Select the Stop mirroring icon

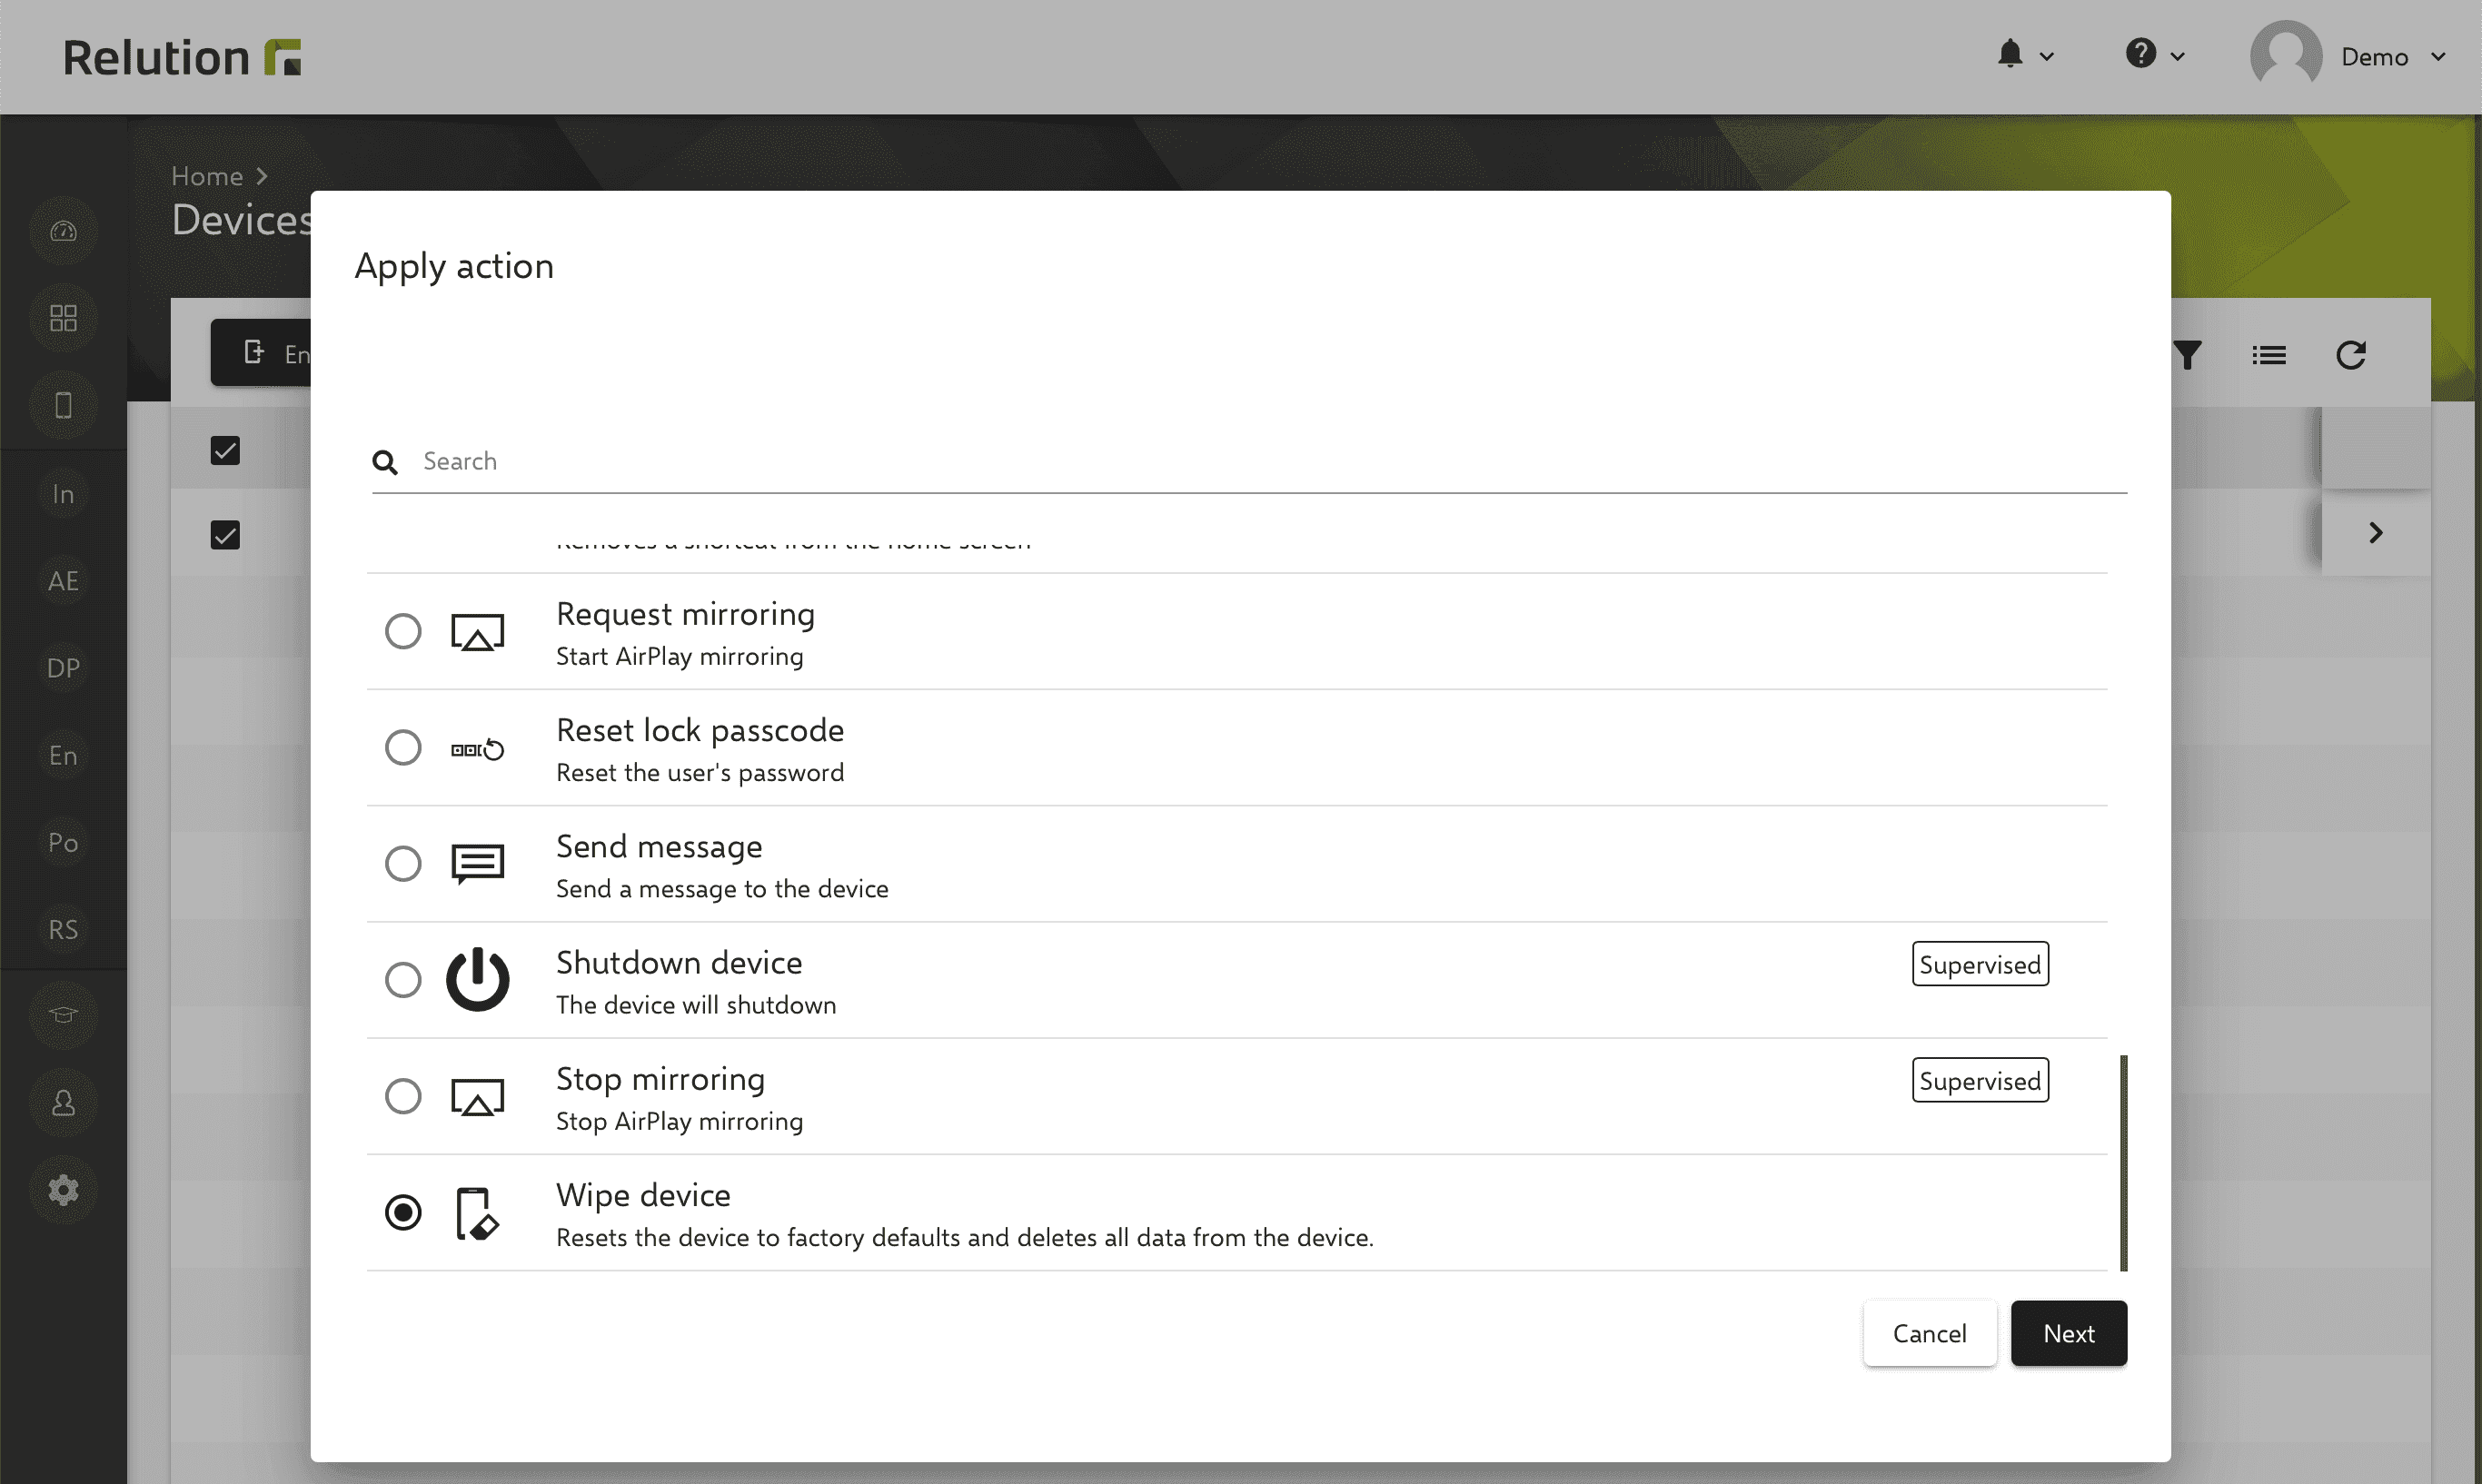(x=475, y=1095)
